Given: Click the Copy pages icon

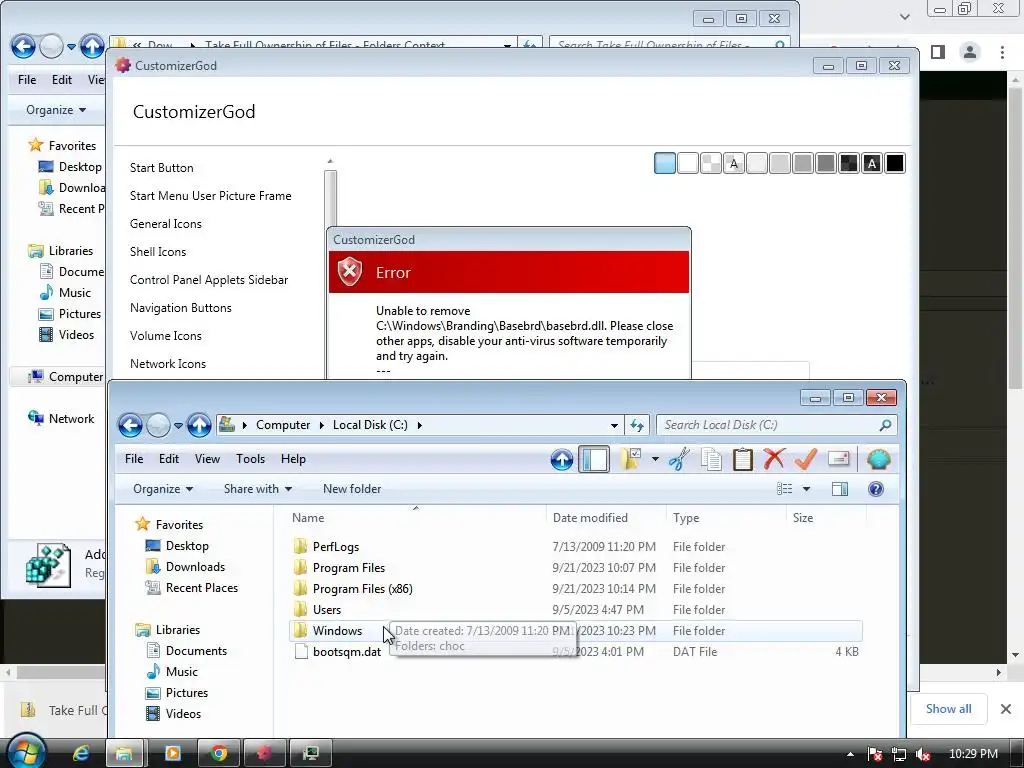Looking at the screenshot, I should pyautogui.click(x=711, y=459).
